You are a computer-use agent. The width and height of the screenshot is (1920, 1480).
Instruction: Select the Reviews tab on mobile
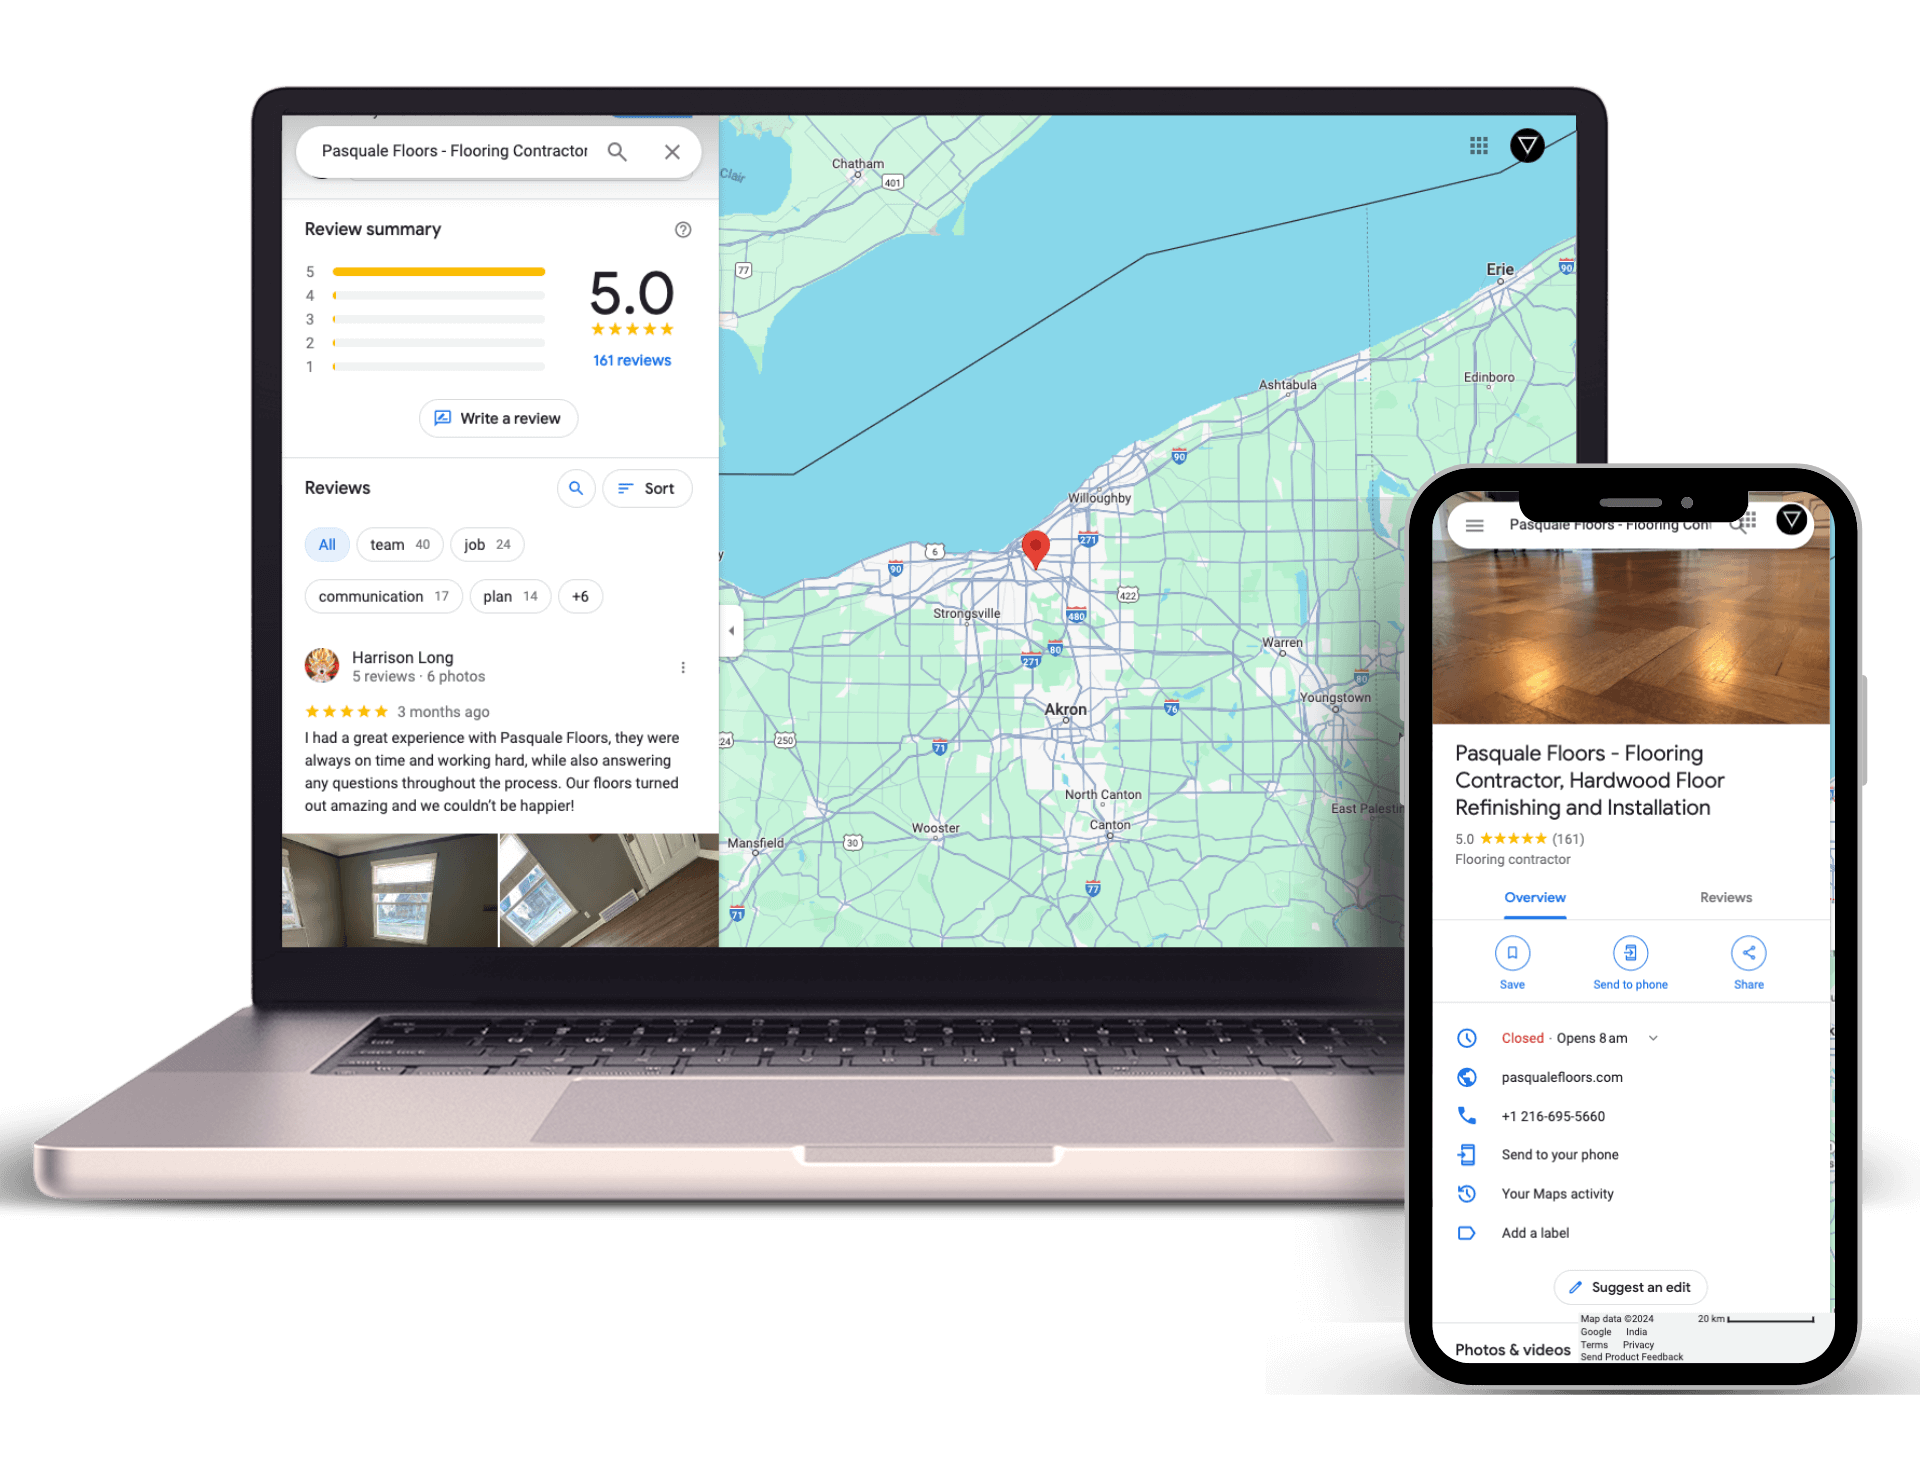(x=1710, y=895)
